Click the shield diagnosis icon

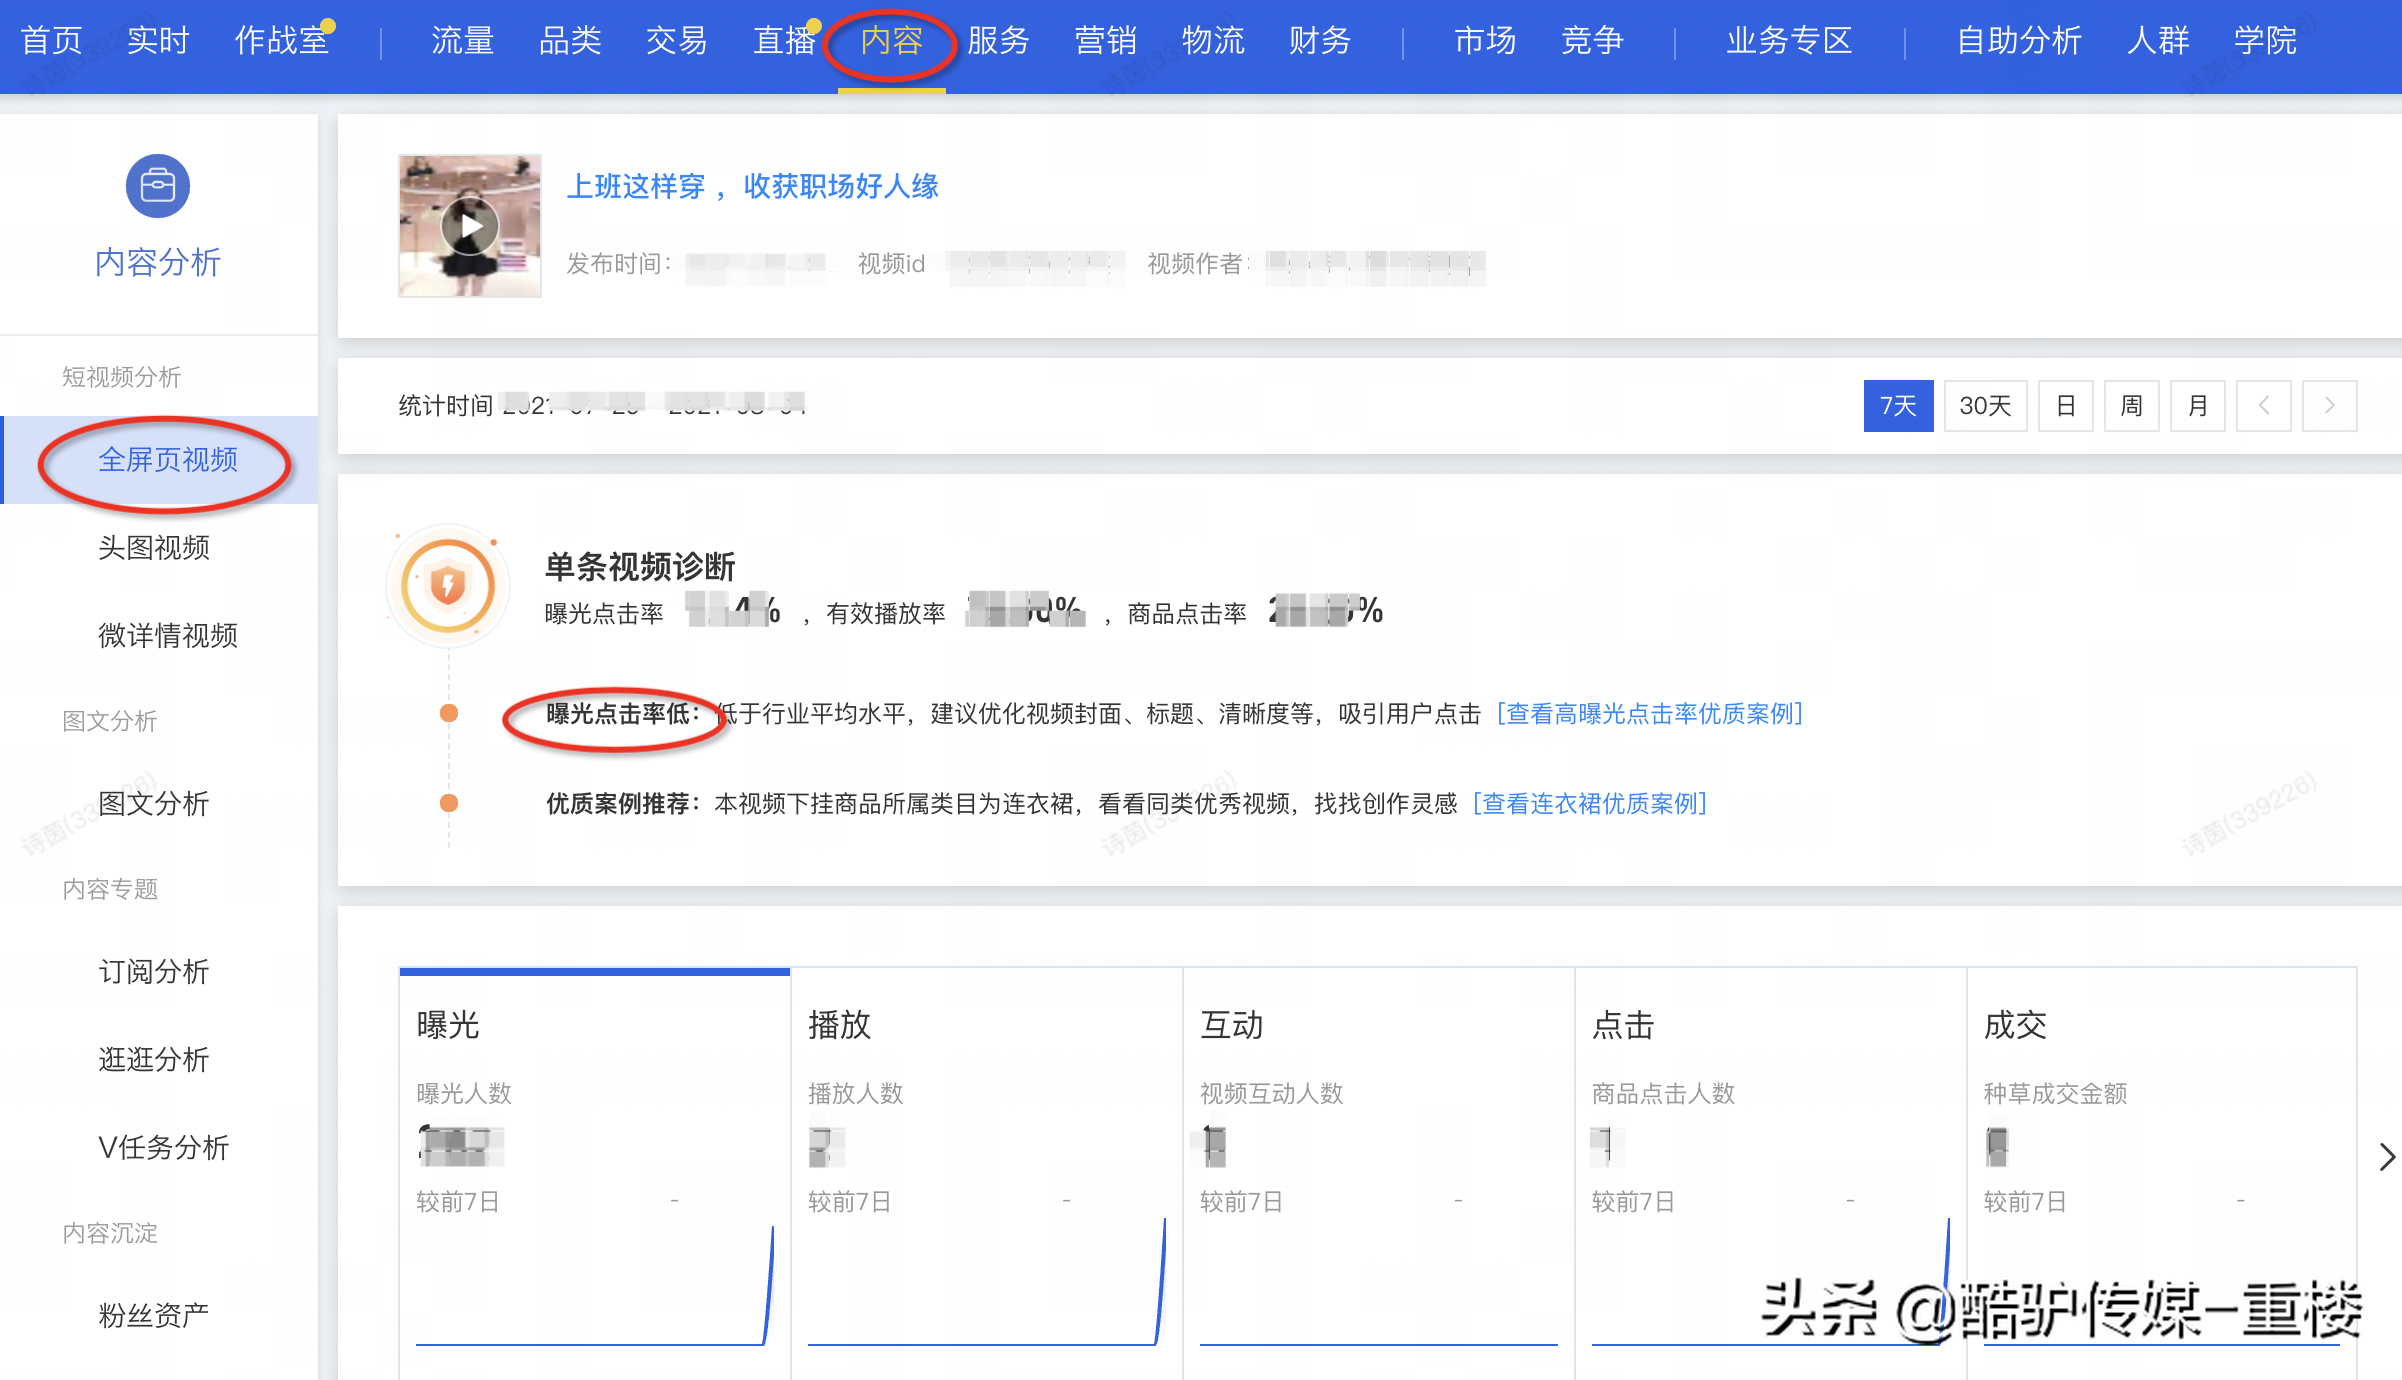(x=448, y=585)
